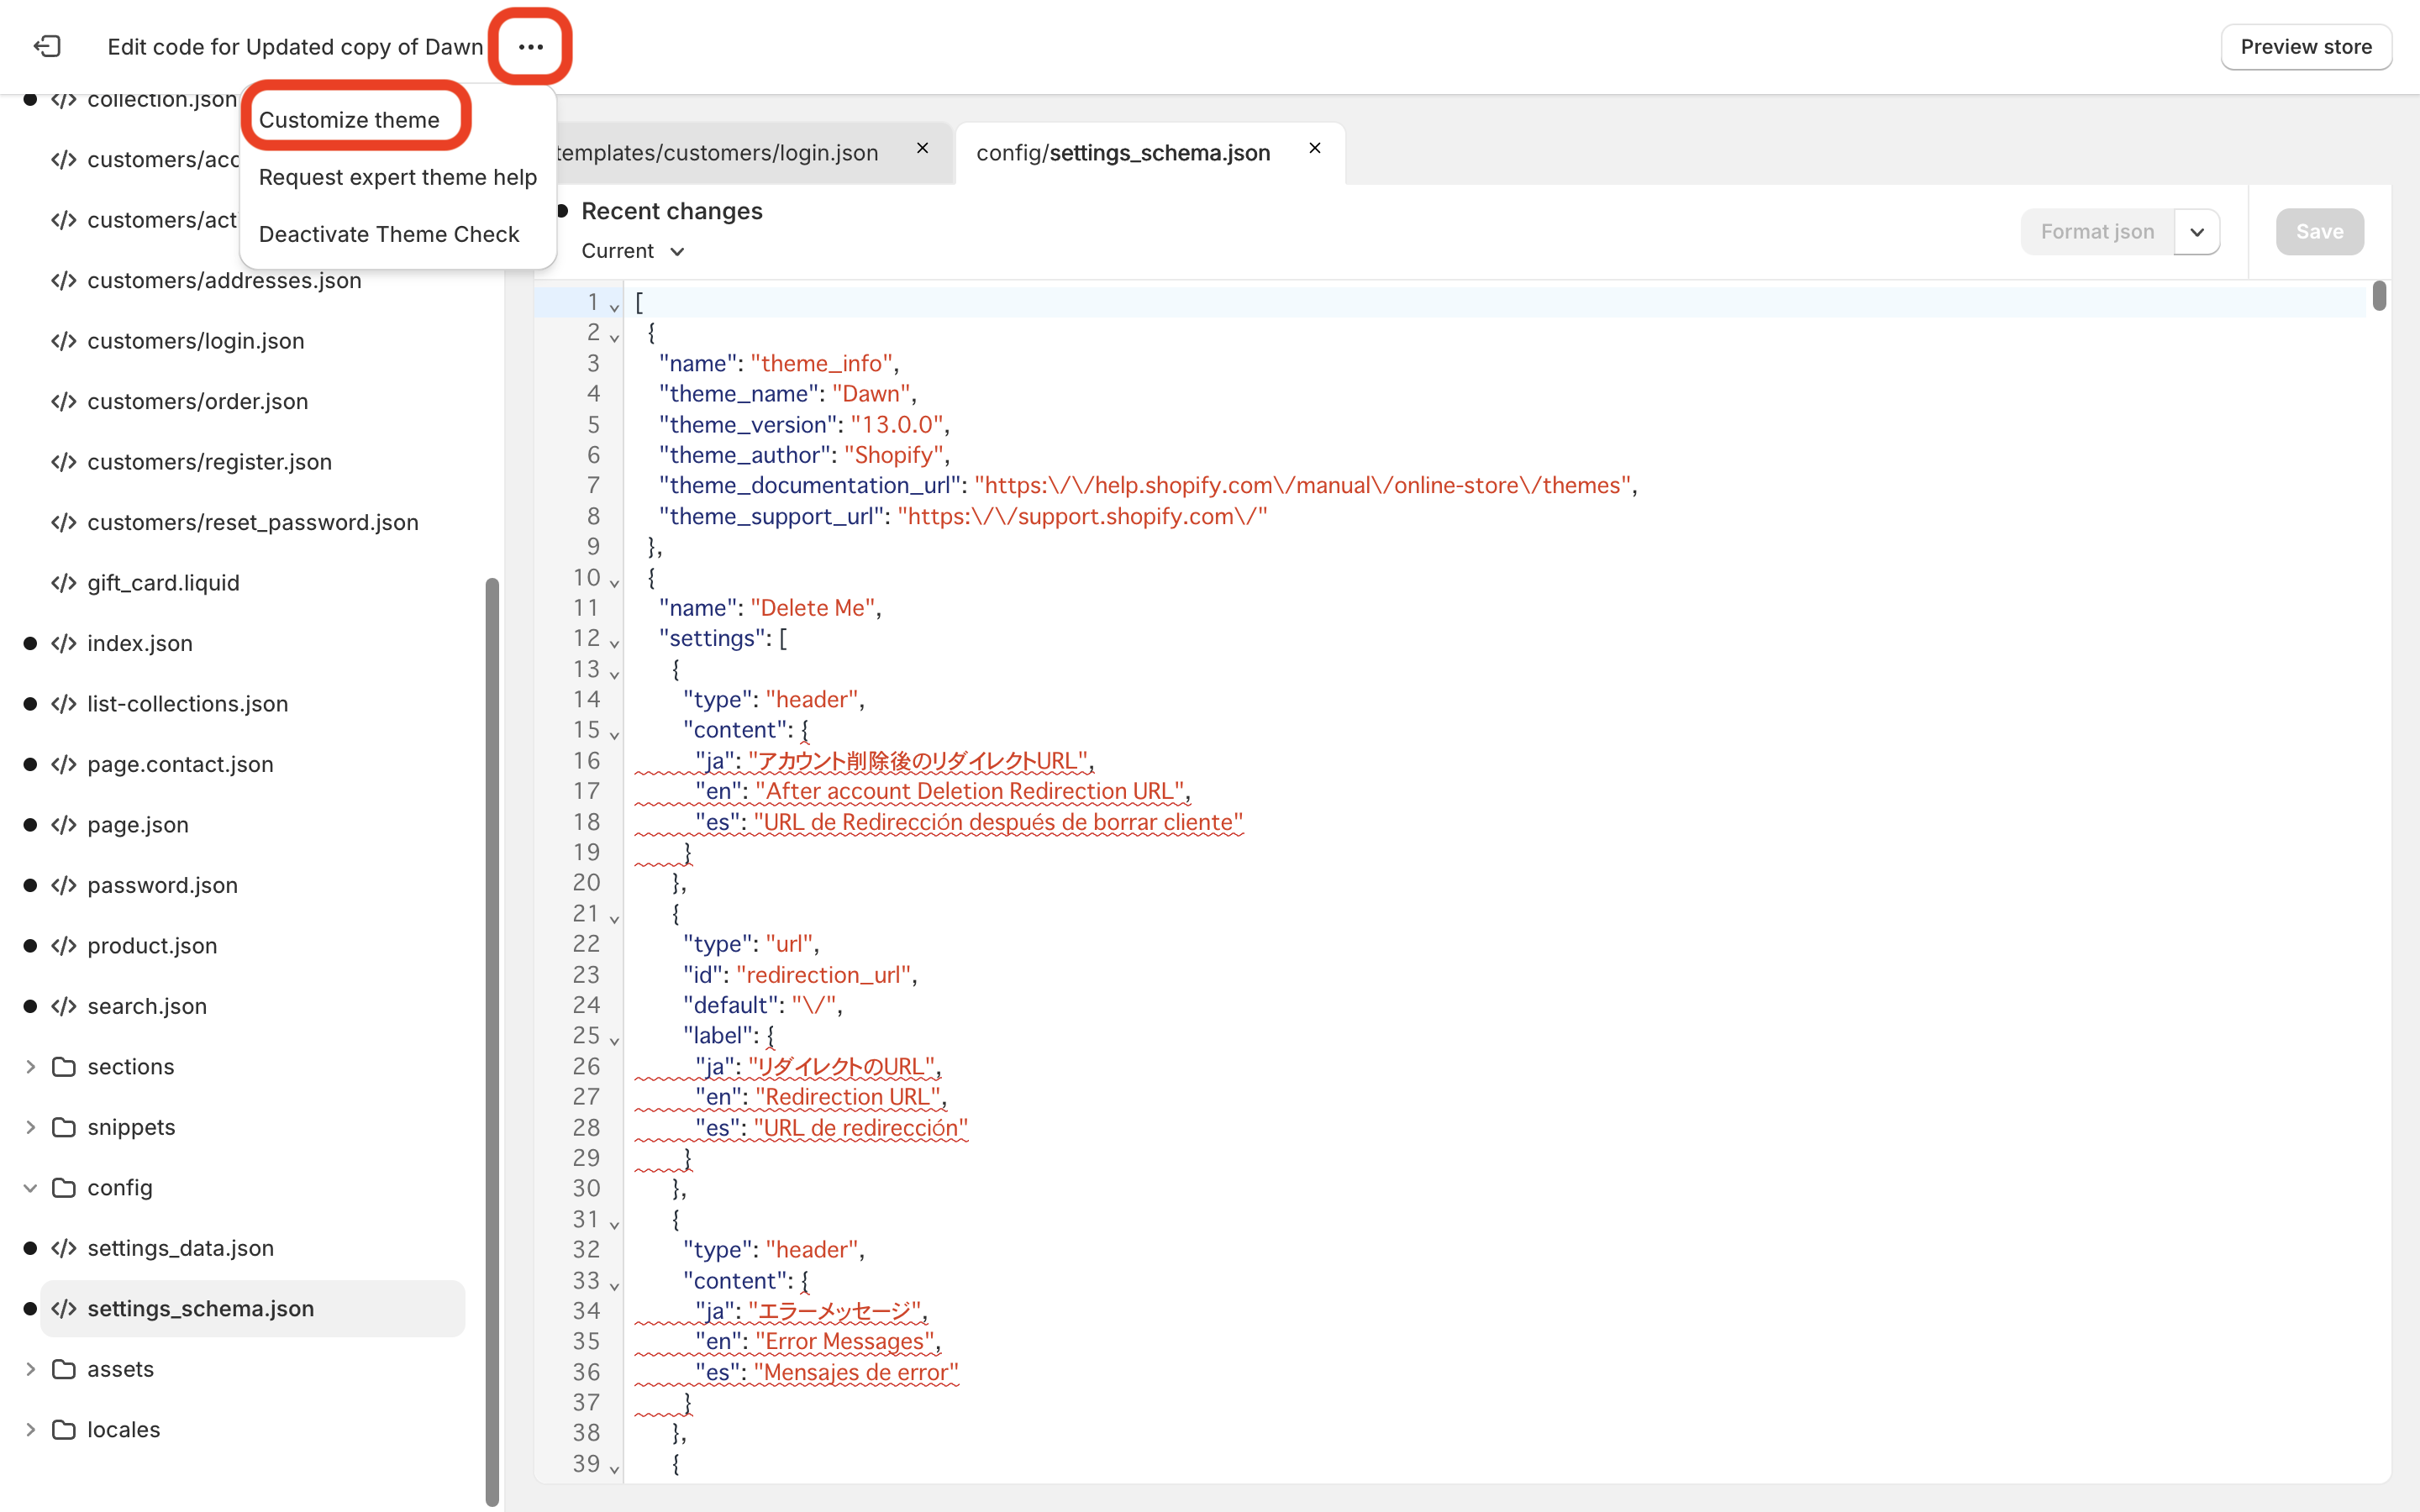Open settings_data.json file
Viewport: 2420px width, 1512px height.
180,1248
